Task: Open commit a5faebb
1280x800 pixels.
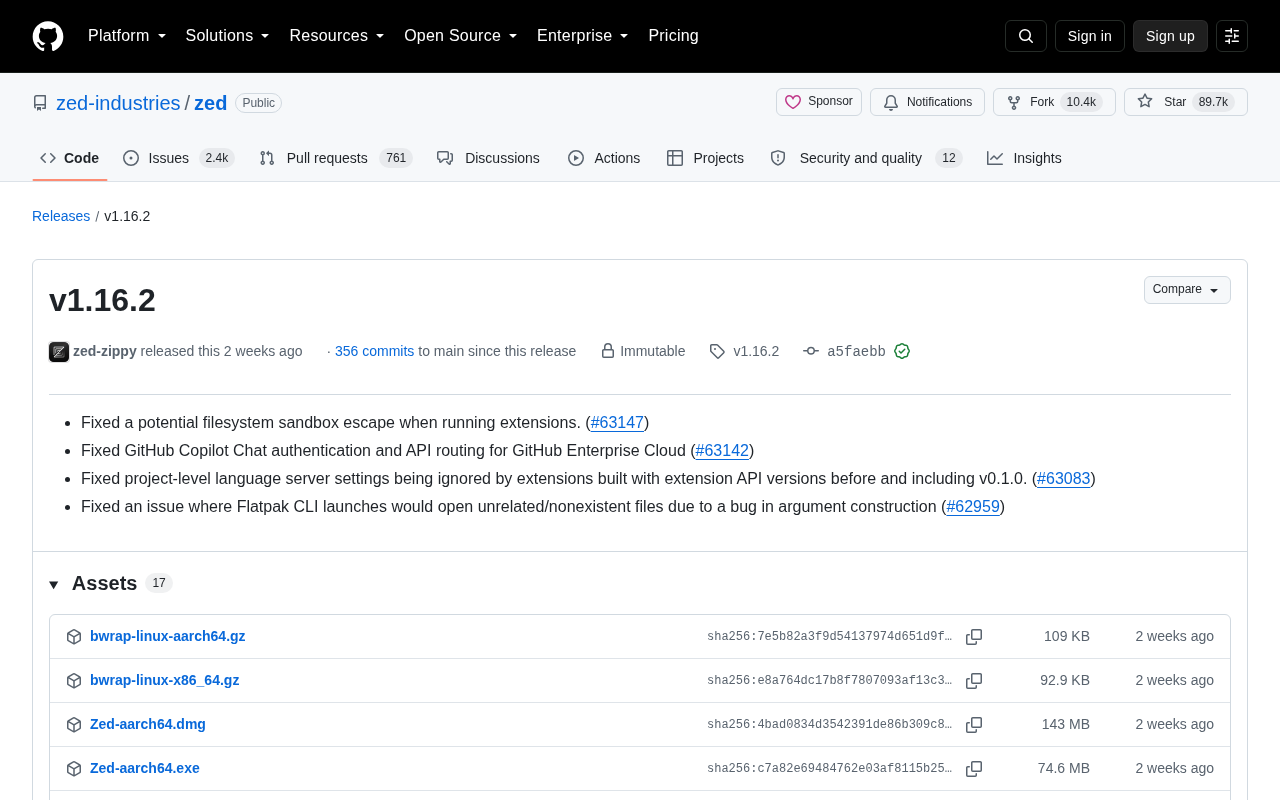Action: click(x=856, y=351)
